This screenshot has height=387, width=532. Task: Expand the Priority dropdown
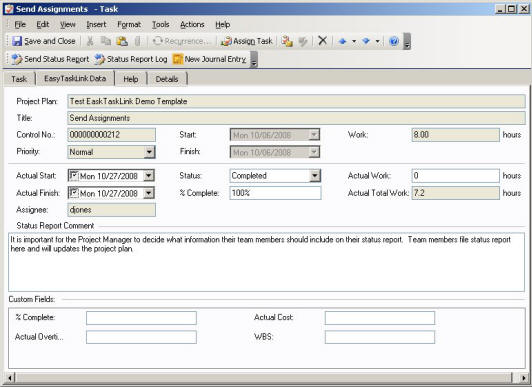point(149,152)
